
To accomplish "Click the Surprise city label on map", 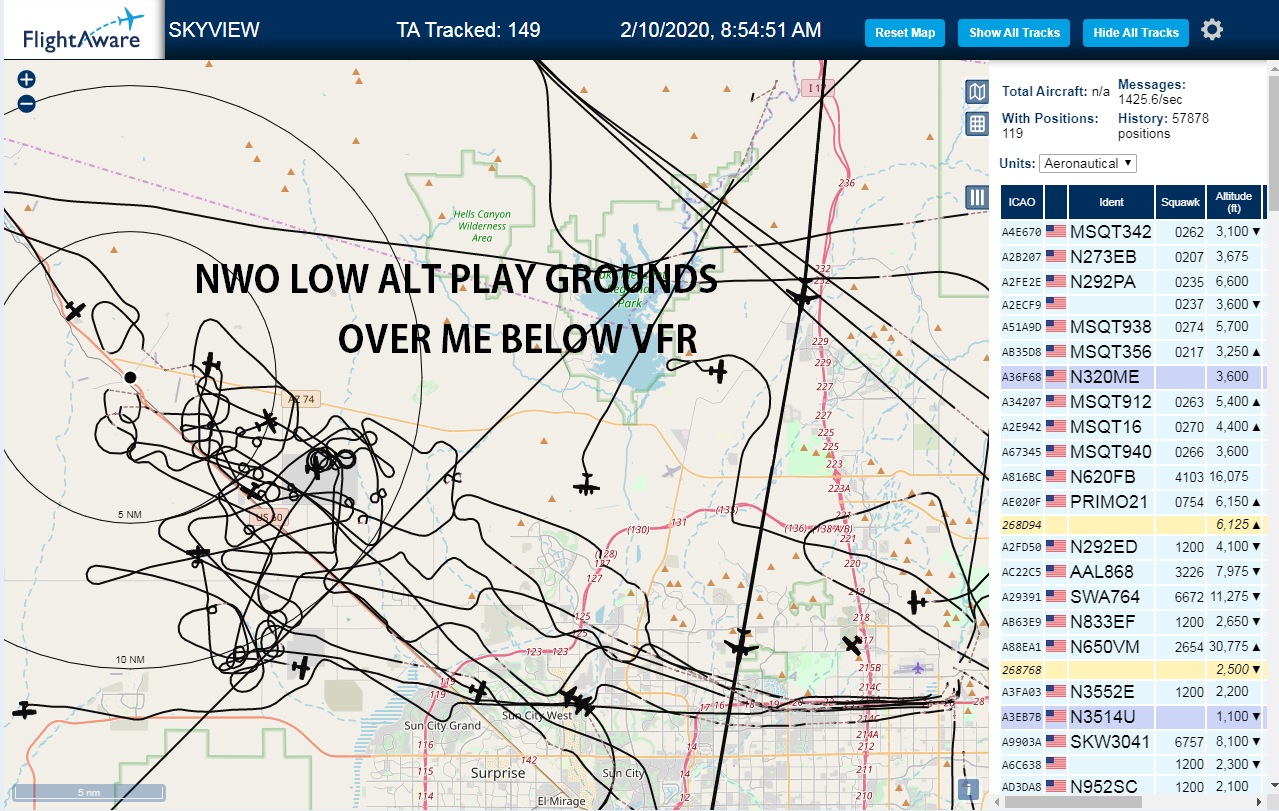I will click(498, 773).
